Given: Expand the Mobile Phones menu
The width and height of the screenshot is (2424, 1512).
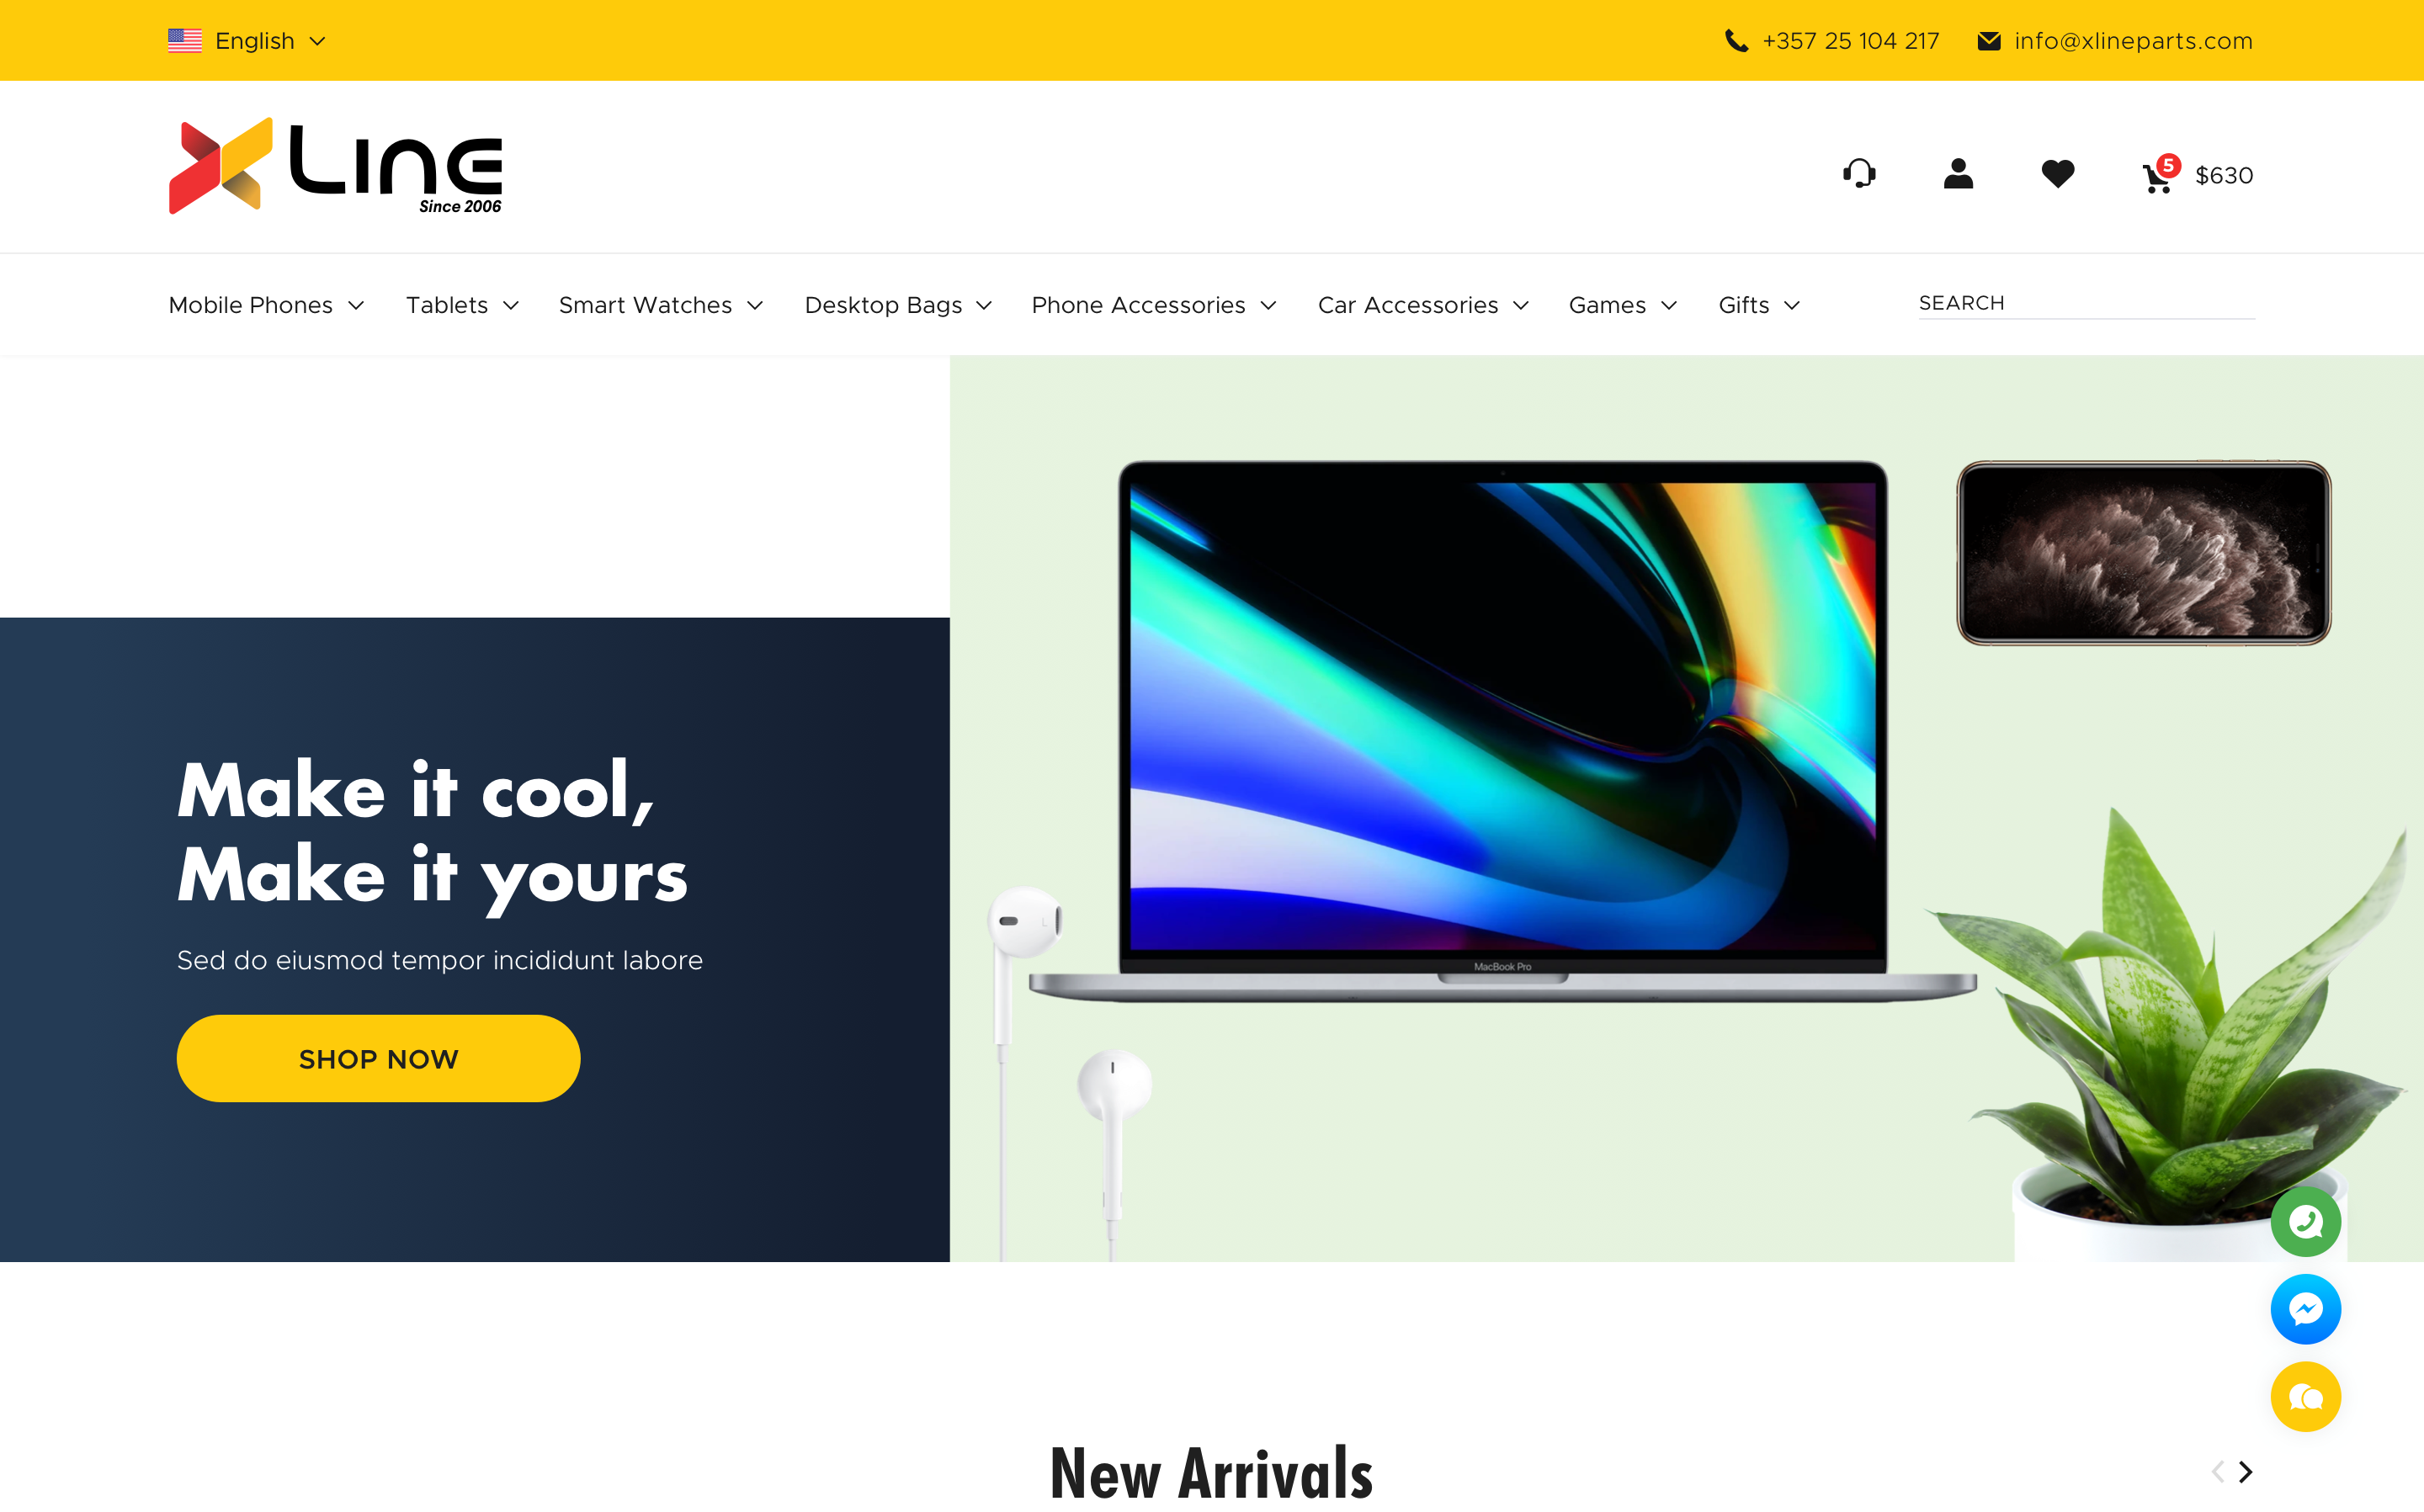Looking at the screenshot, I should pos(266,305).
